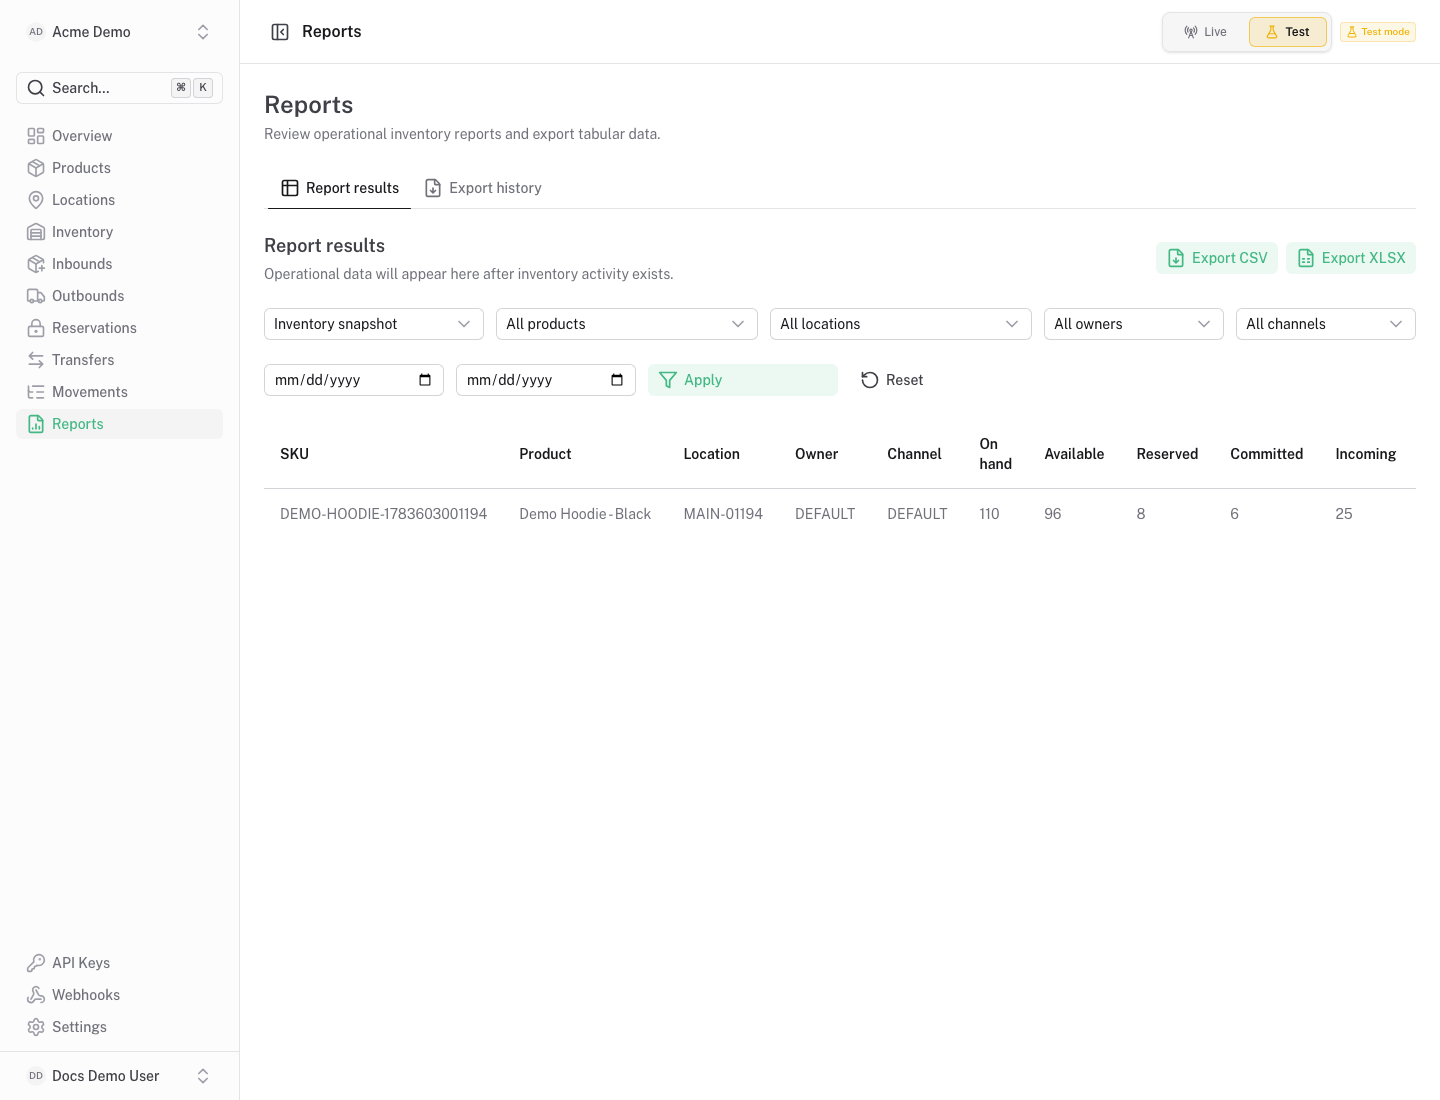Open the Acme Demo workspace switcher

click(119, 32)
